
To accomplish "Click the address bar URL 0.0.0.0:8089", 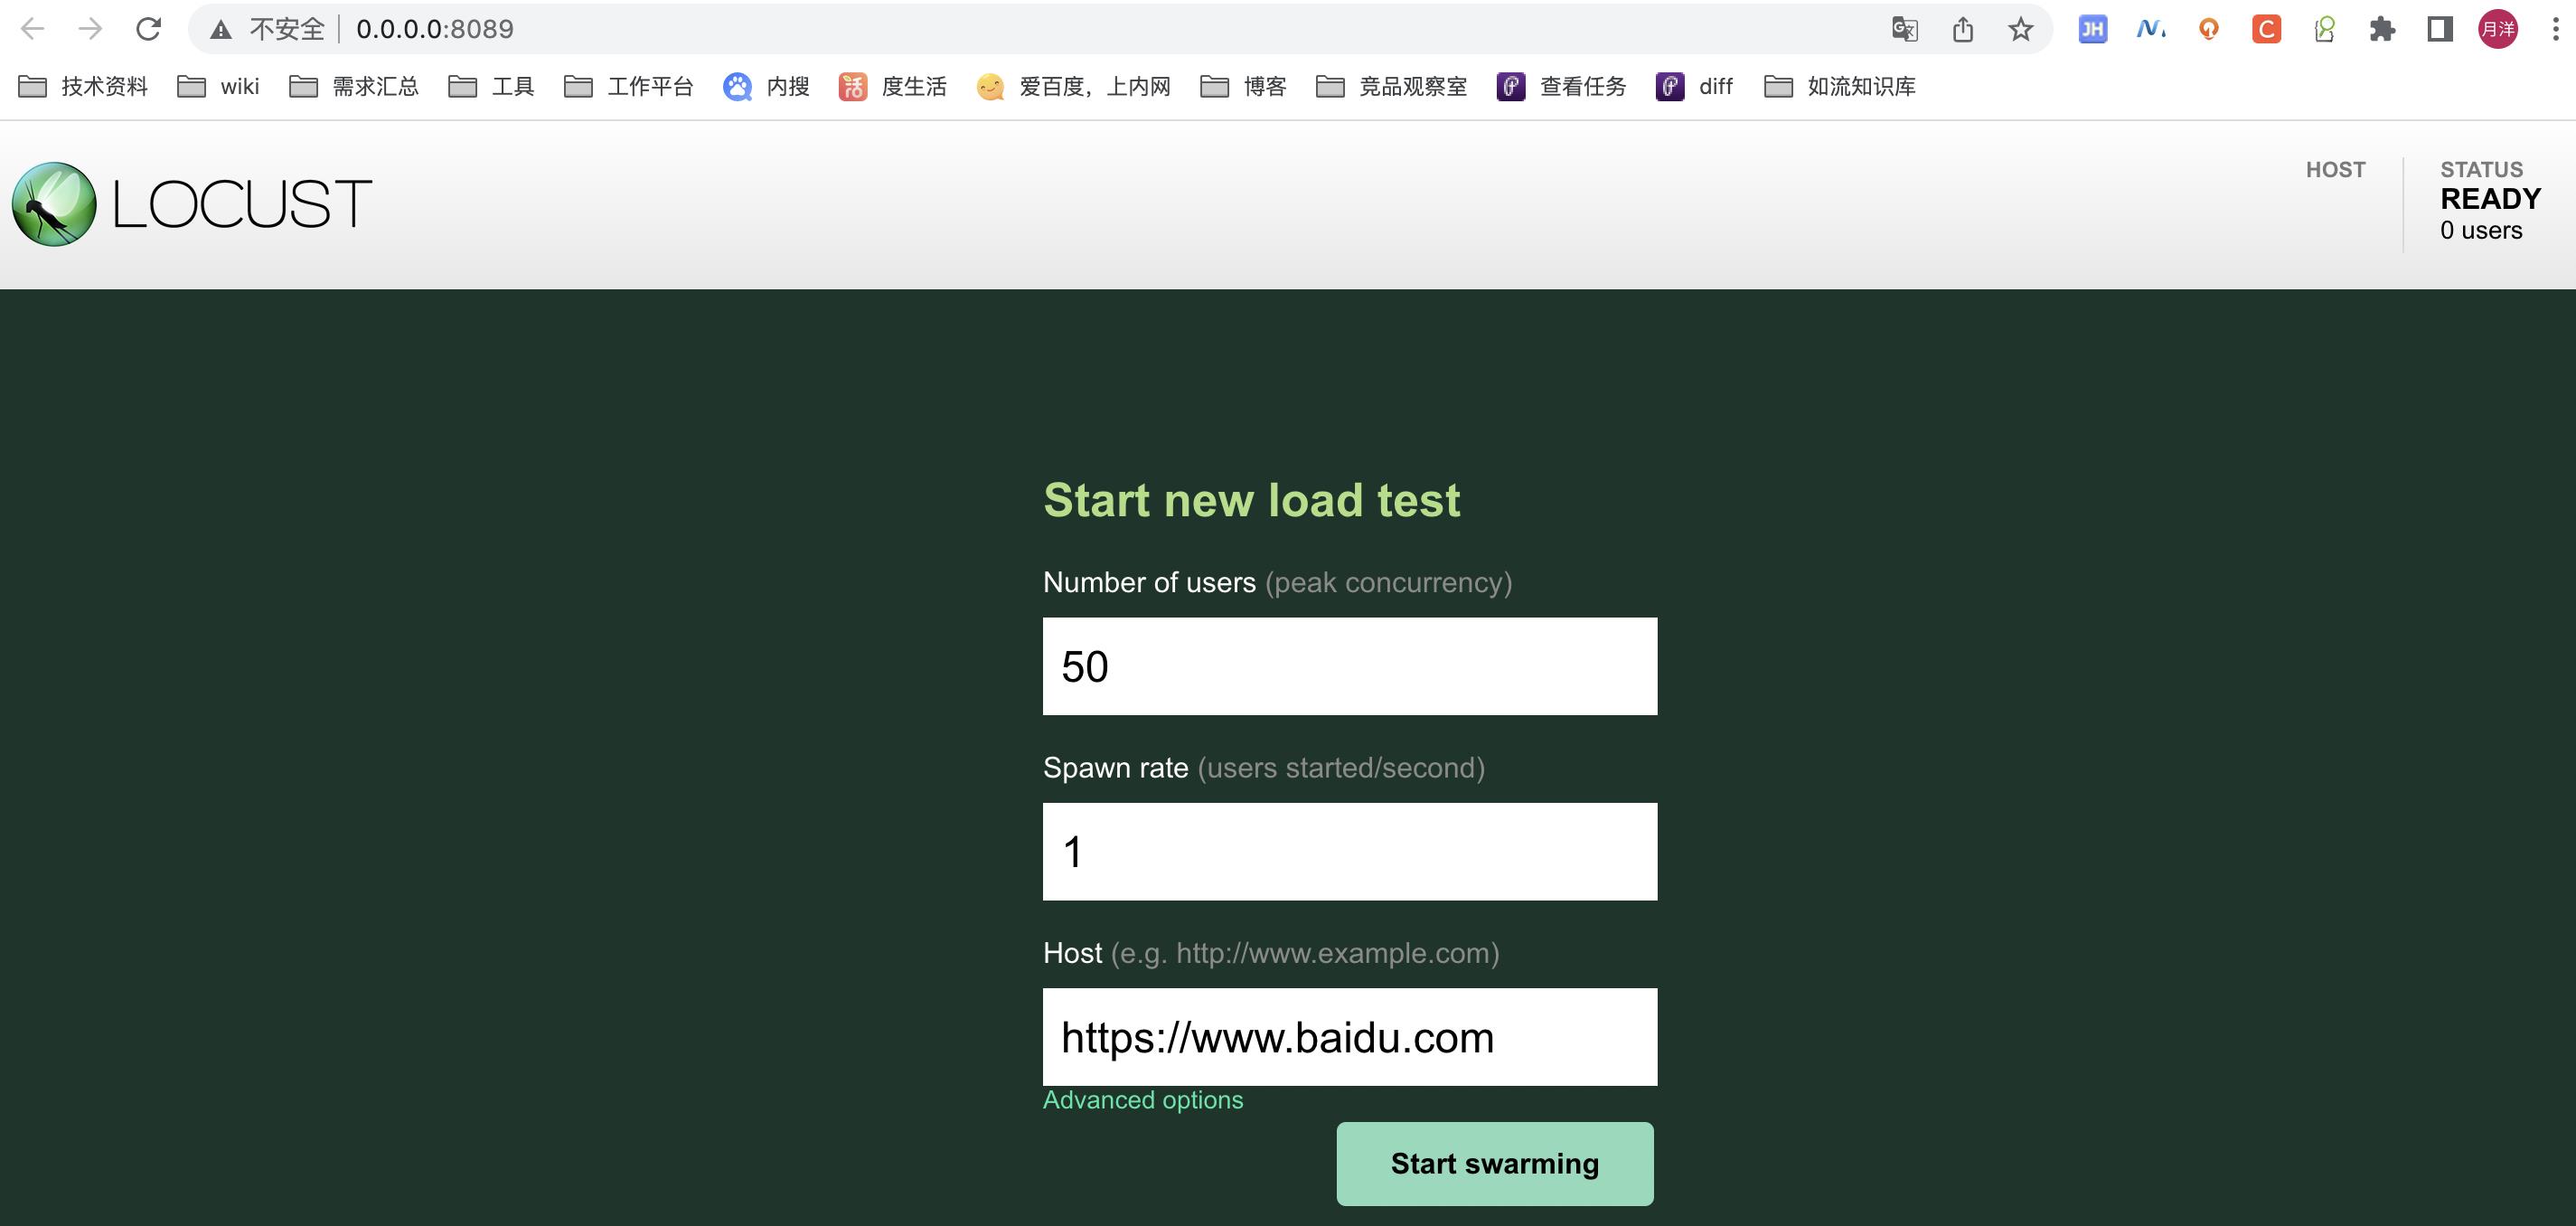I will click(435, 29).
